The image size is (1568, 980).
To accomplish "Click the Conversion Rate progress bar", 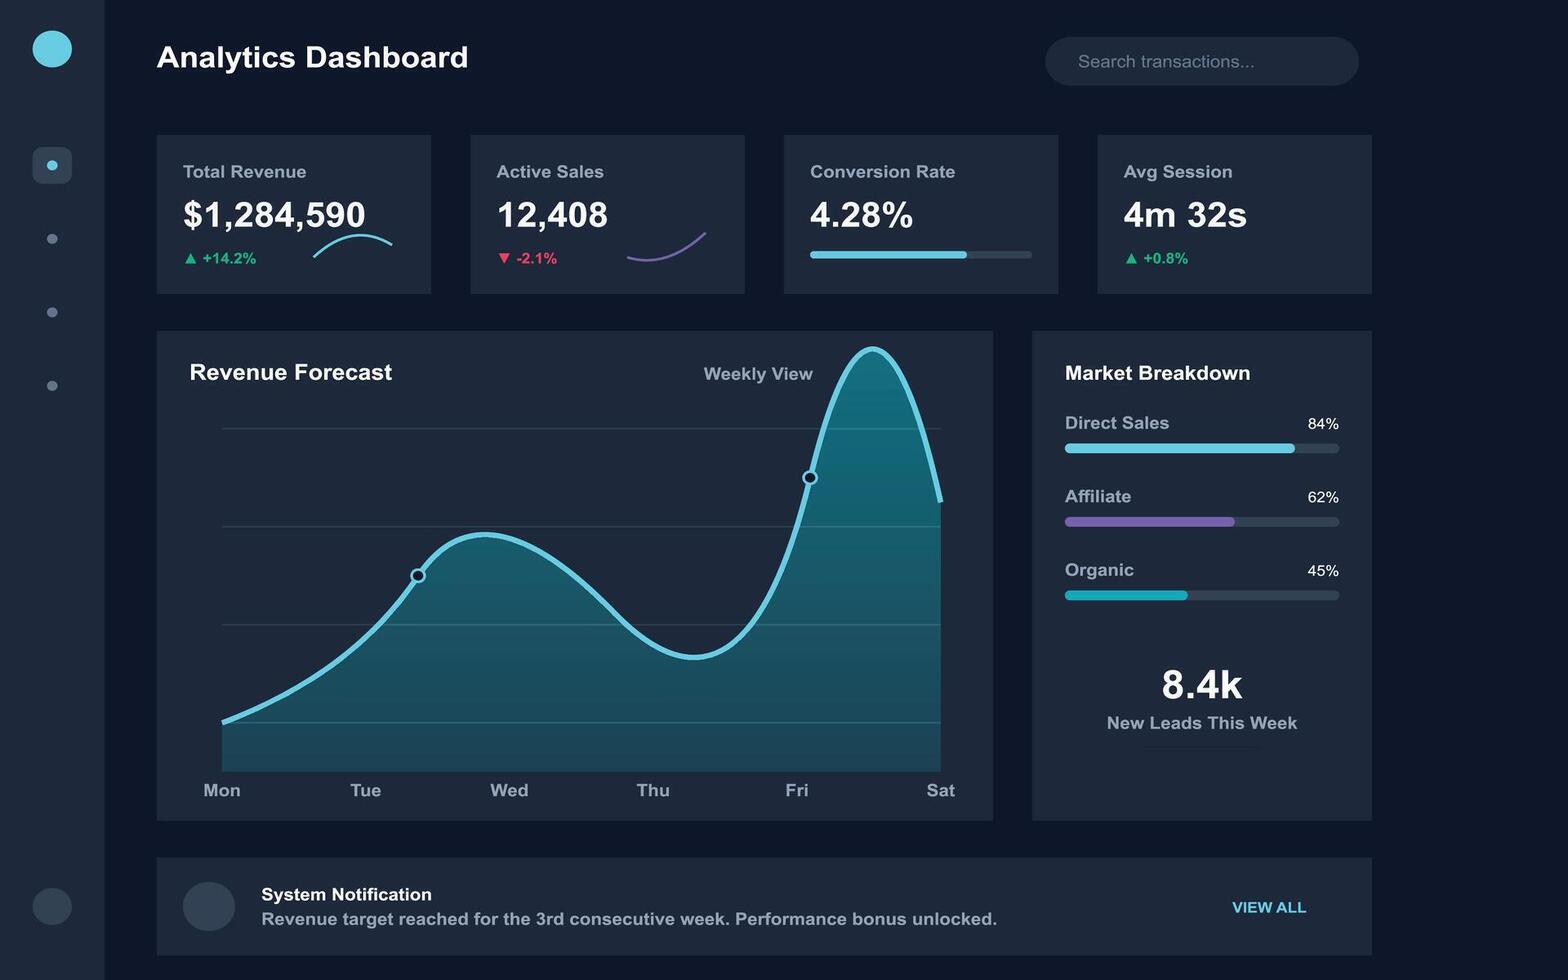I will click(x=920, y=255).
